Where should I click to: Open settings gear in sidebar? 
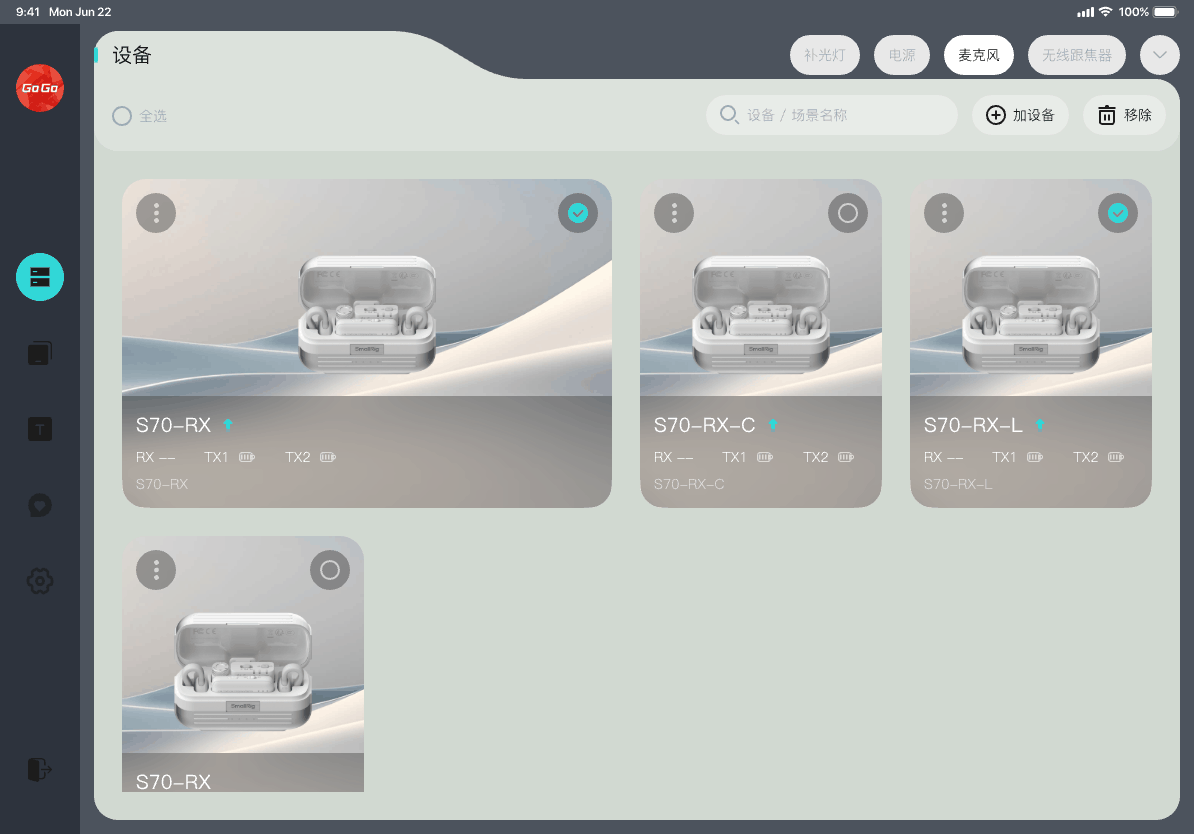pos(40,580)
